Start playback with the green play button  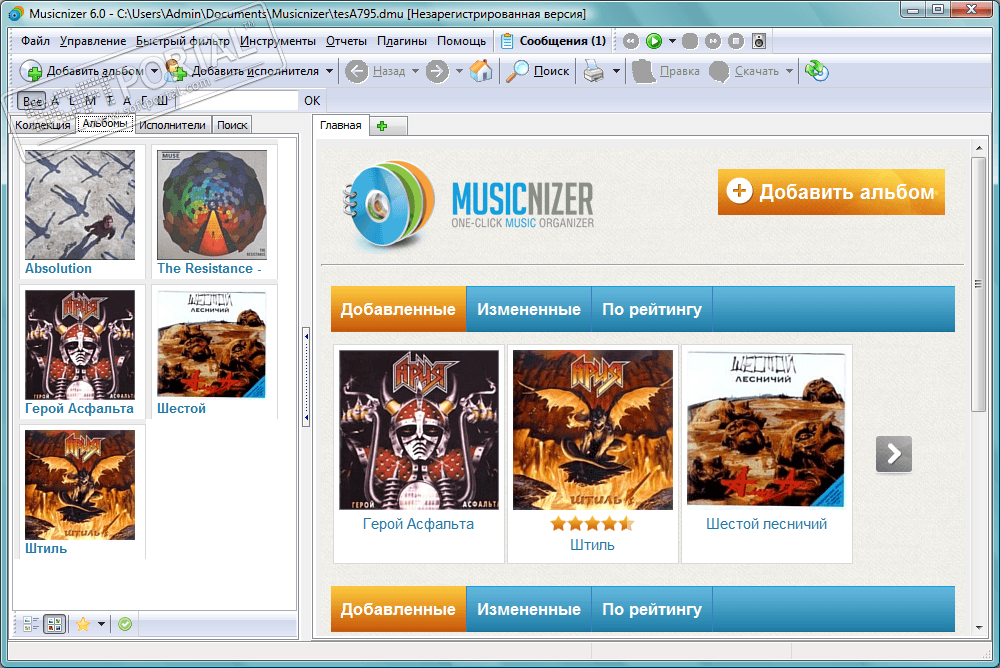(x=654, y=41)
